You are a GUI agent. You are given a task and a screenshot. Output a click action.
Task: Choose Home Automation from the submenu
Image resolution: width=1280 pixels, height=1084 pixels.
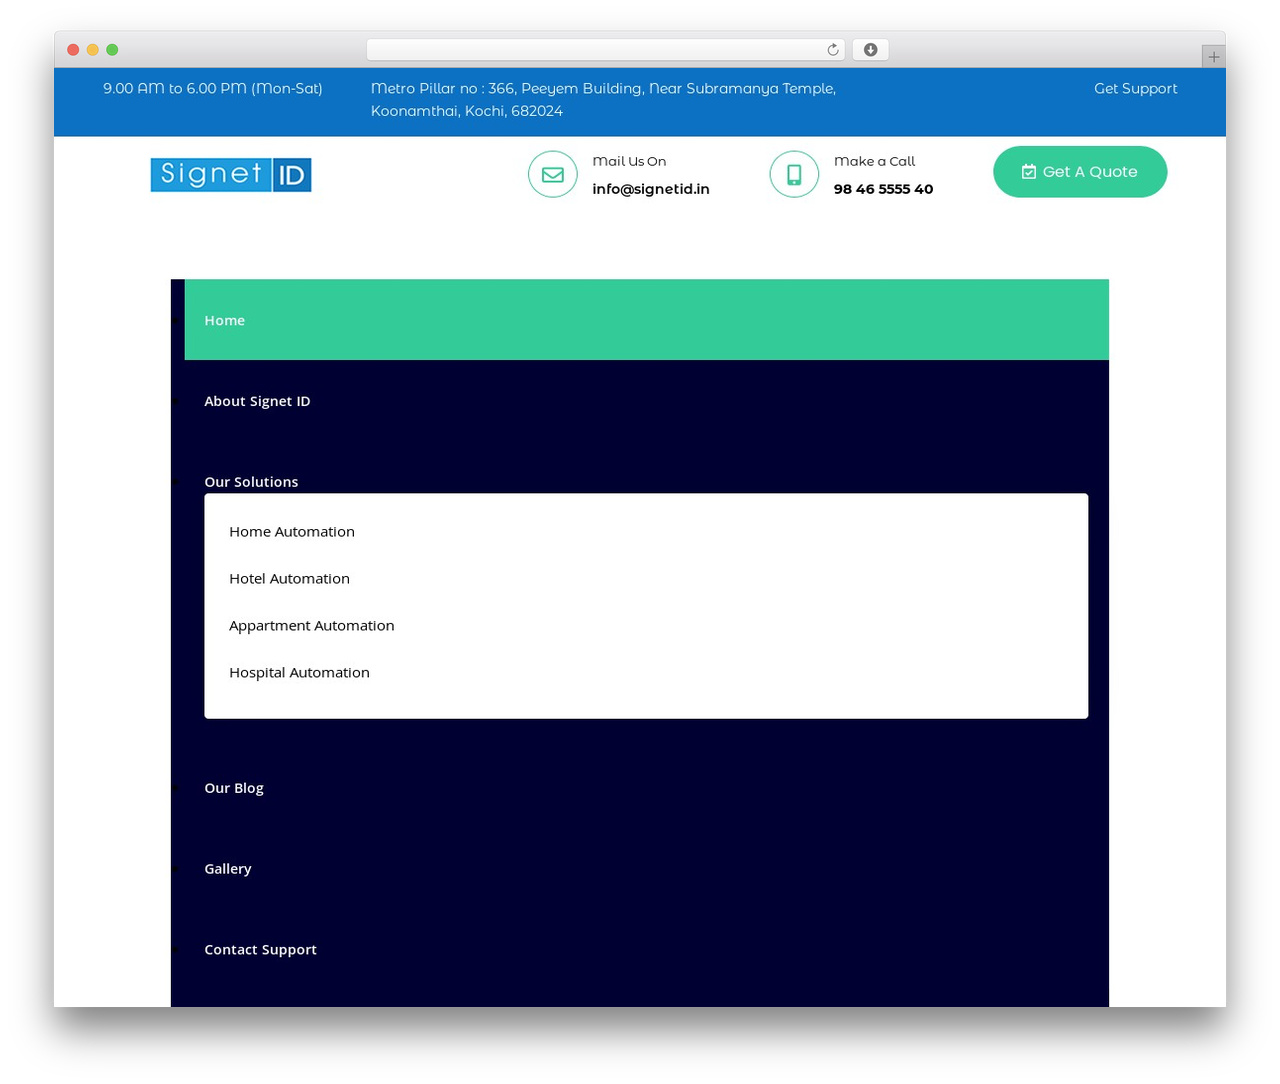(292, 531)
